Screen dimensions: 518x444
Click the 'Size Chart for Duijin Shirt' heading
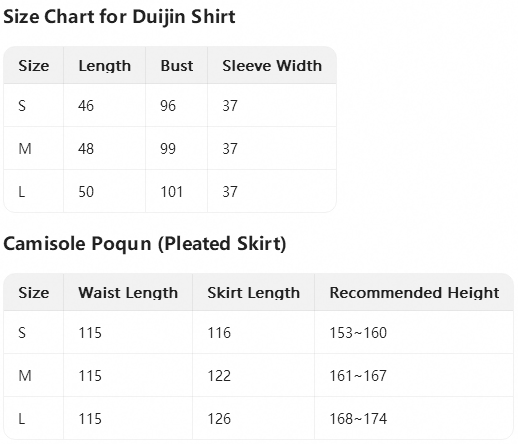click(119, 17)
